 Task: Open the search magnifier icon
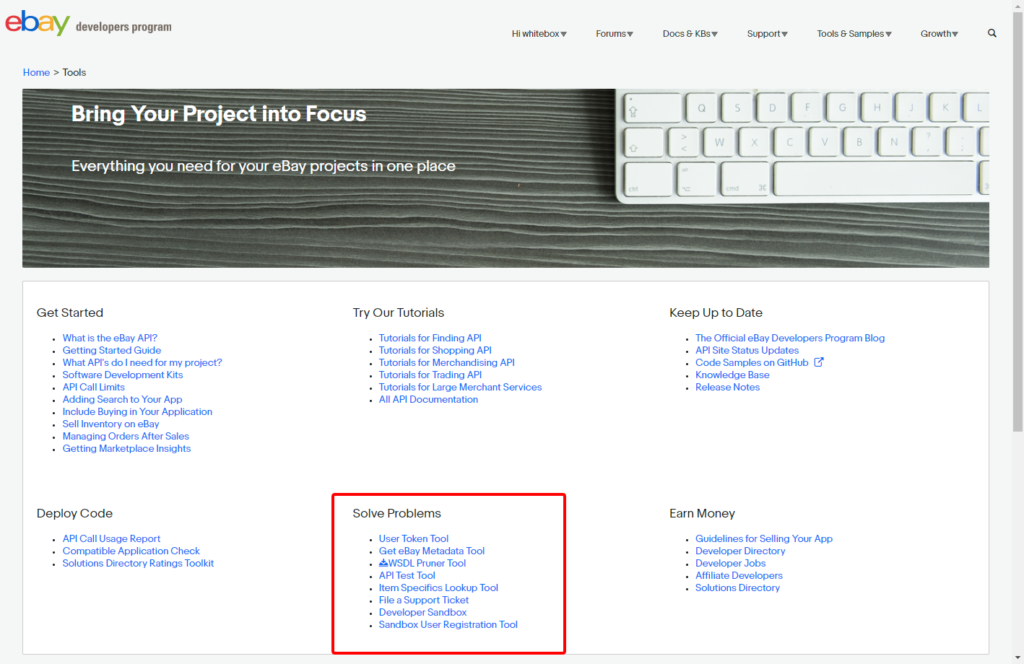pos(992,33)
